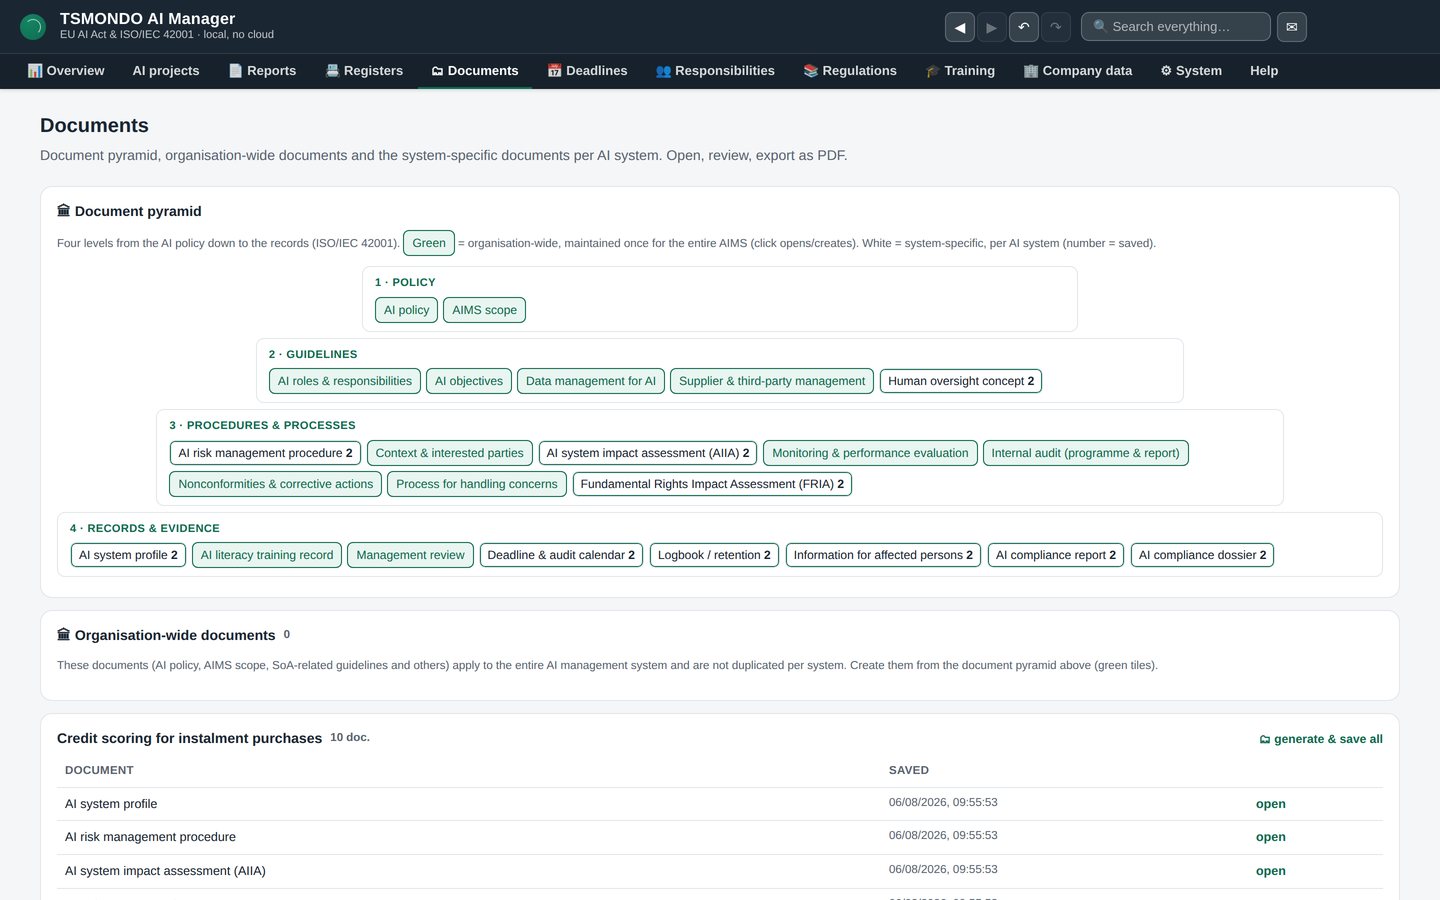Open the AI policy green tile
Screen dimensions: 1440x900
click(406, 310)
